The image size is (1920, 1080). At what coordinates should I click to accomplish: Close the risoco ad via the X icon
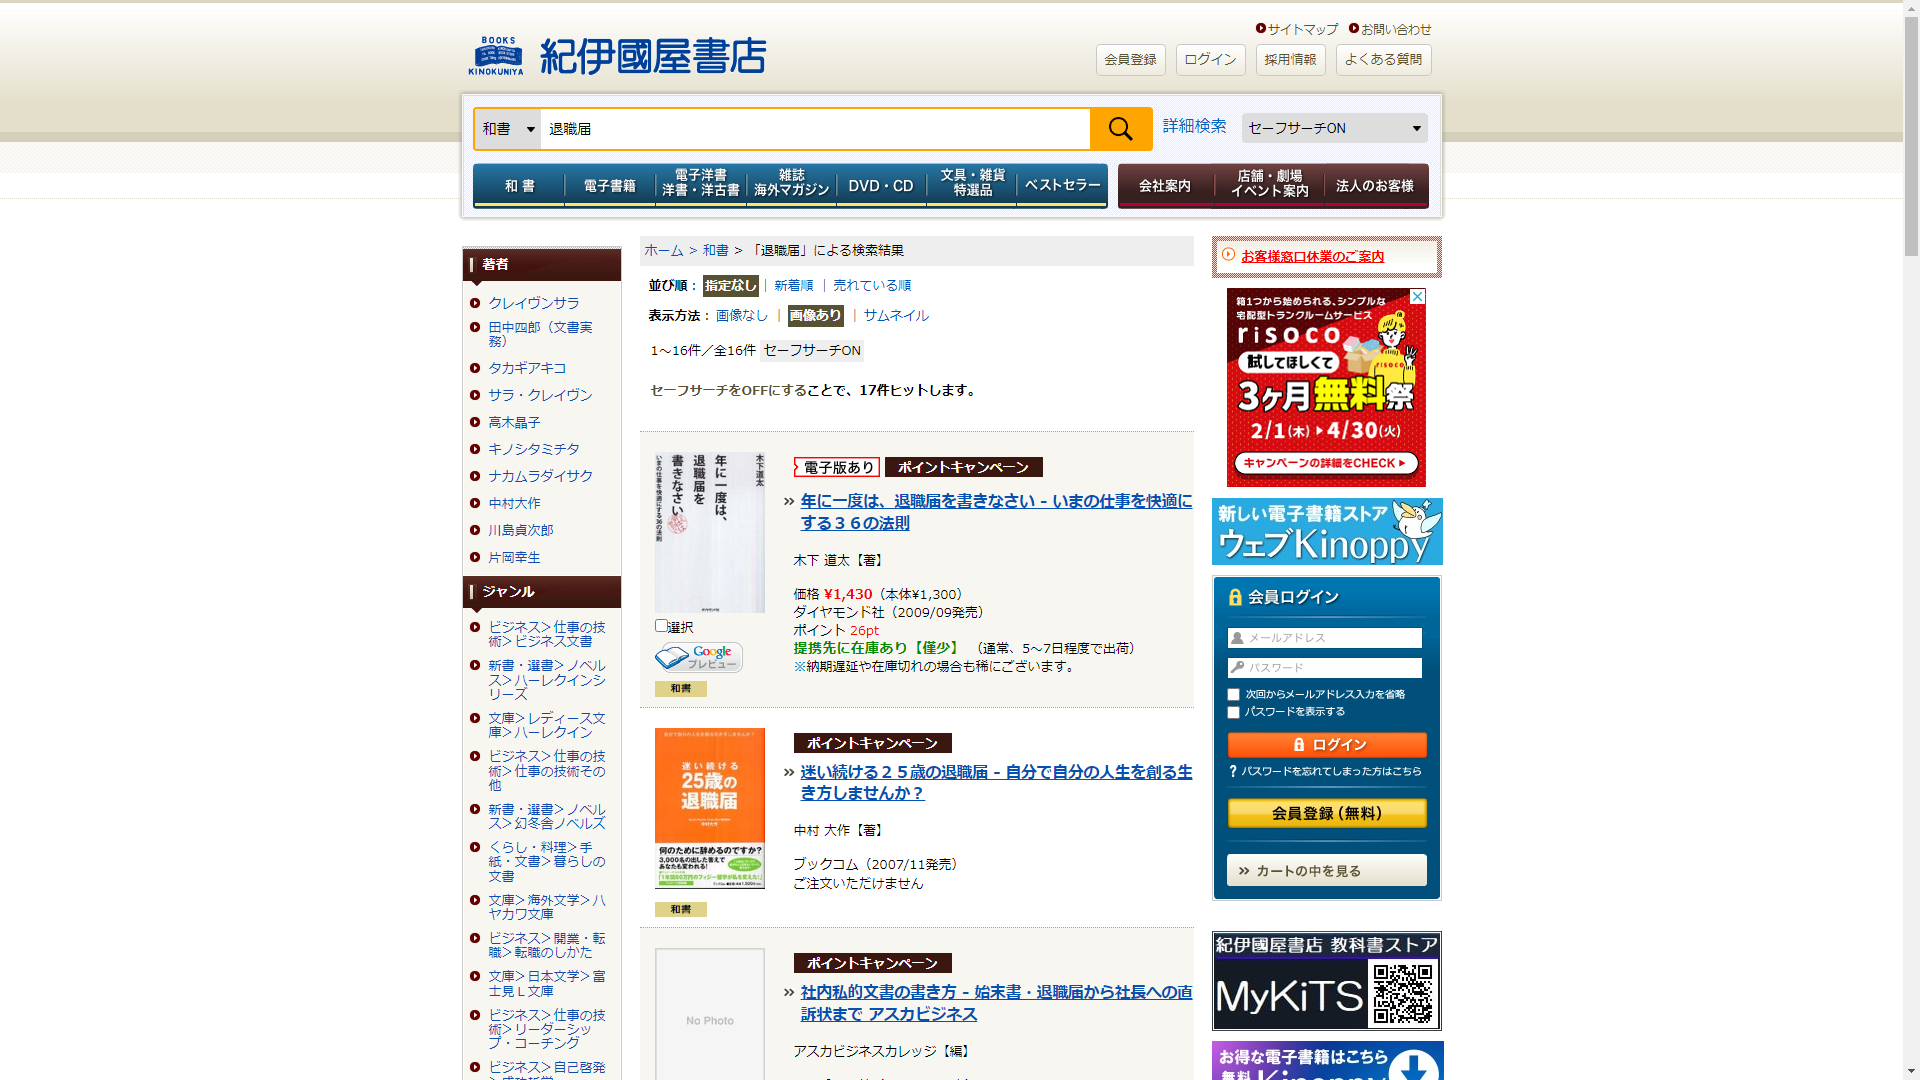click(x=1417, y=297)
